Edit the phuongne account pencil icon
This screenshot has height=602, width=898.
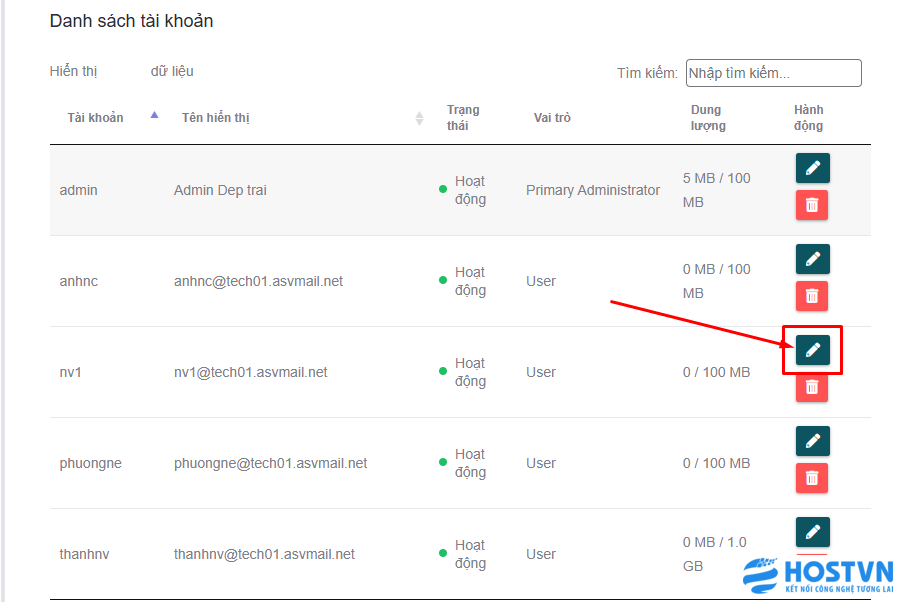(x=812, y=441)
